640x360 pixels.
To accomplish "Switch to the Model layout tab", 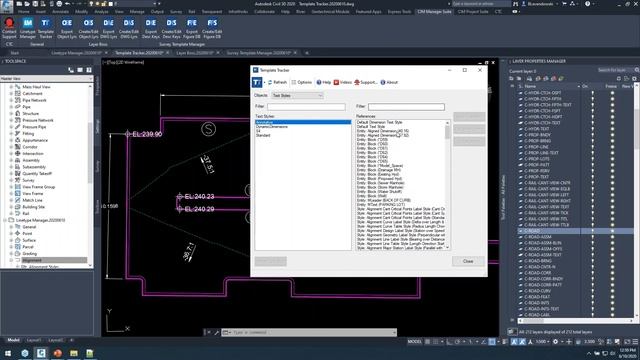I will [13, 340].
